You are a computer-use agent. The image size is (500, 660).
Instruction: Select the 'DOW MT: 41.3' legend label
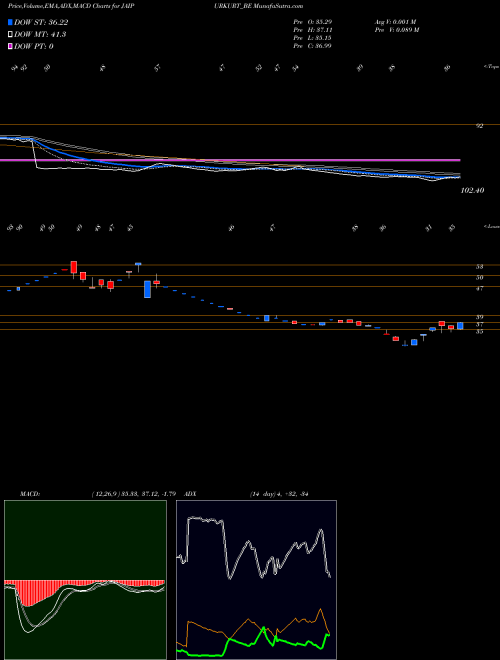coord(40,35)
